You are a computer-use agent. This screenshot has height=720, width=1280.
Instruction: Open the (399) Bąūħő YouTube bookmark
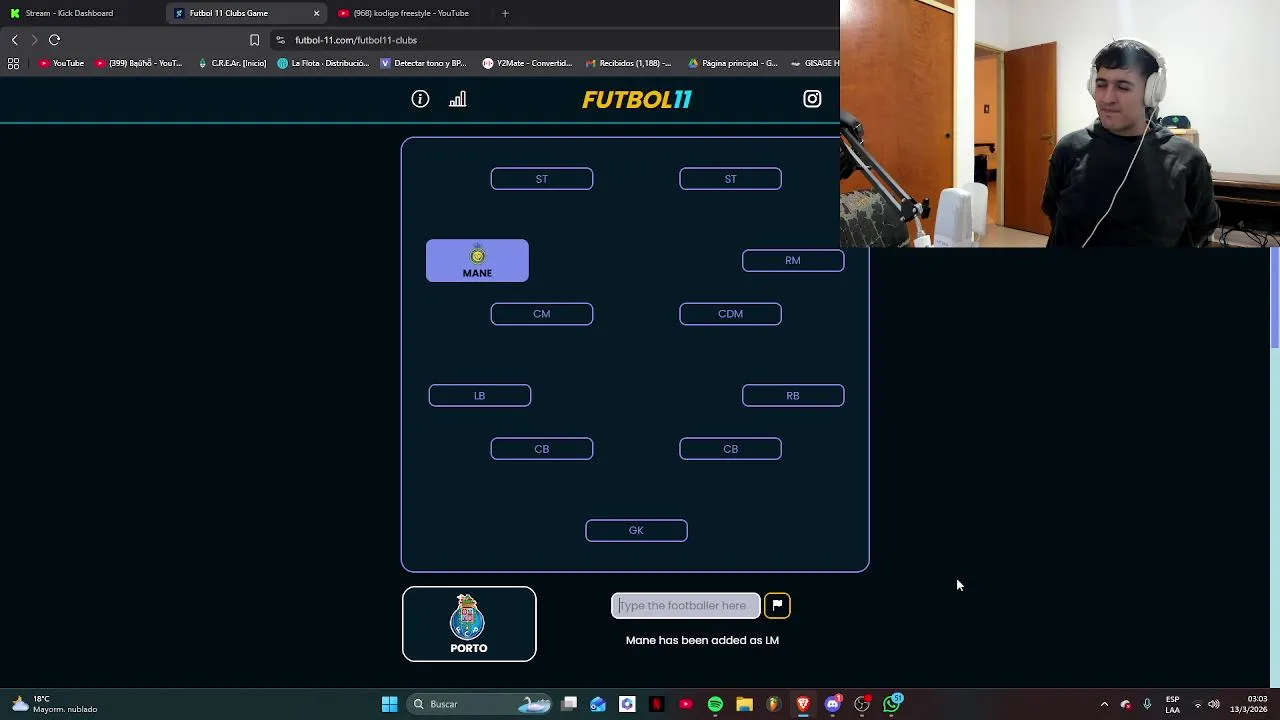point(139,63)
